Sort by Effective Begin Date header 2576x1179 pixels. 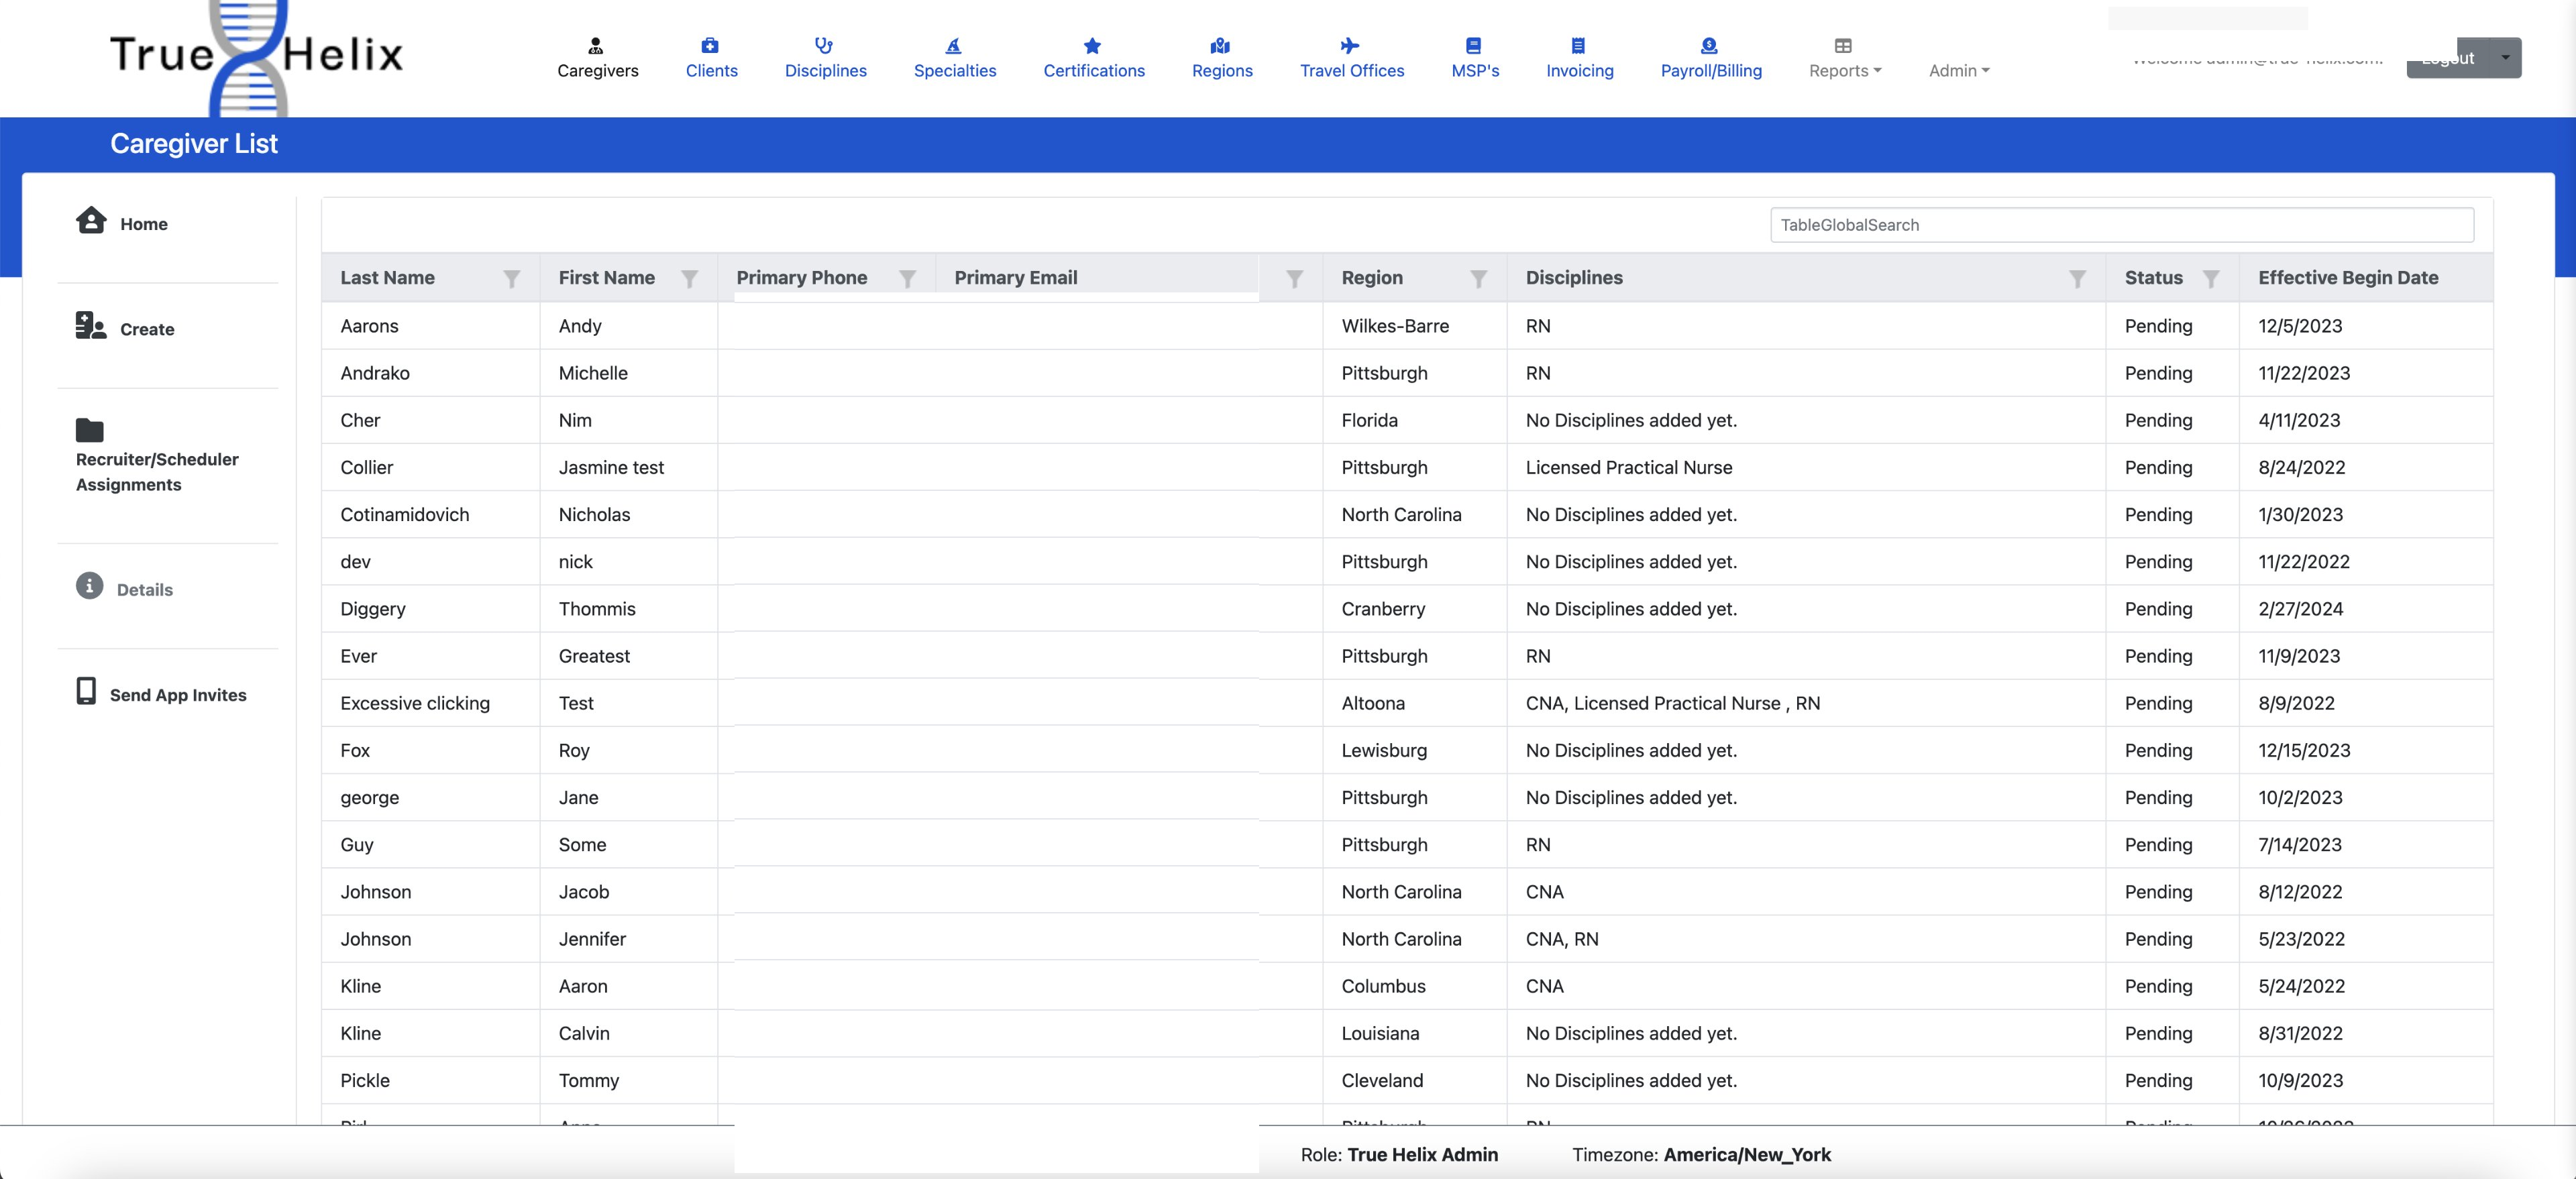click(2348, 278)
